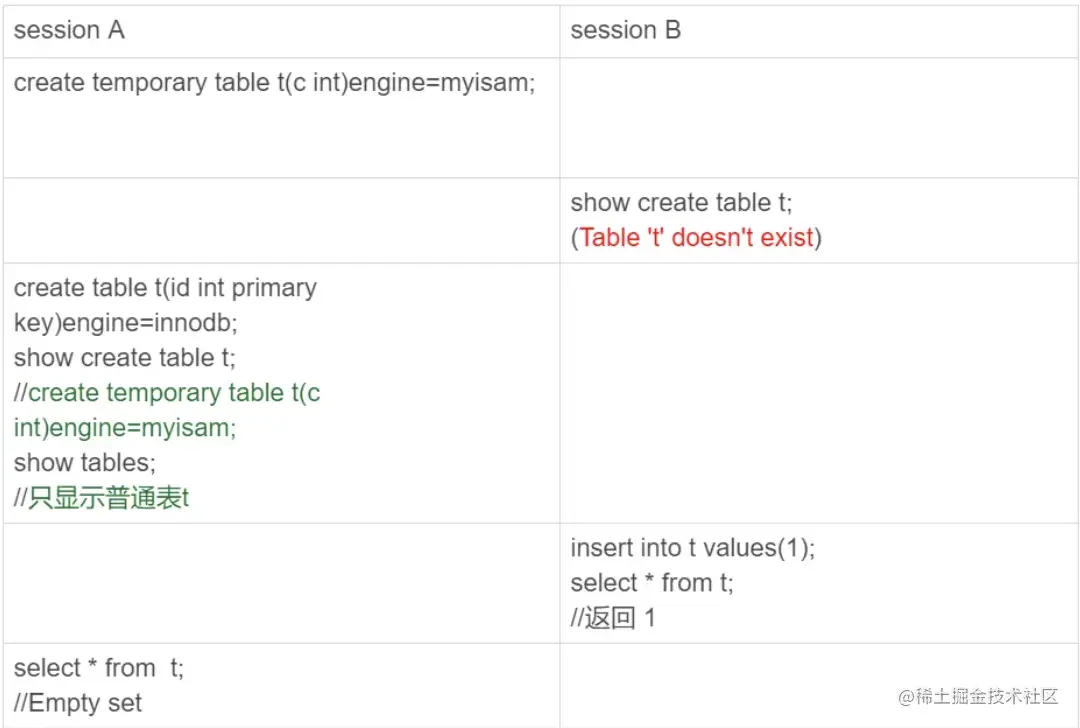Click the '//Empty set' result line
1080x728 pixels.
point(78,703)
